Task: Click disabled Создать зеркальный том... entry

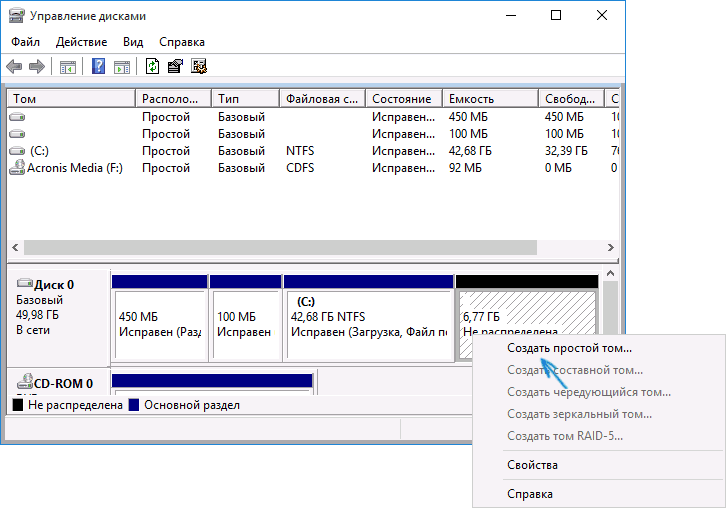Action: tap(579, 414)
